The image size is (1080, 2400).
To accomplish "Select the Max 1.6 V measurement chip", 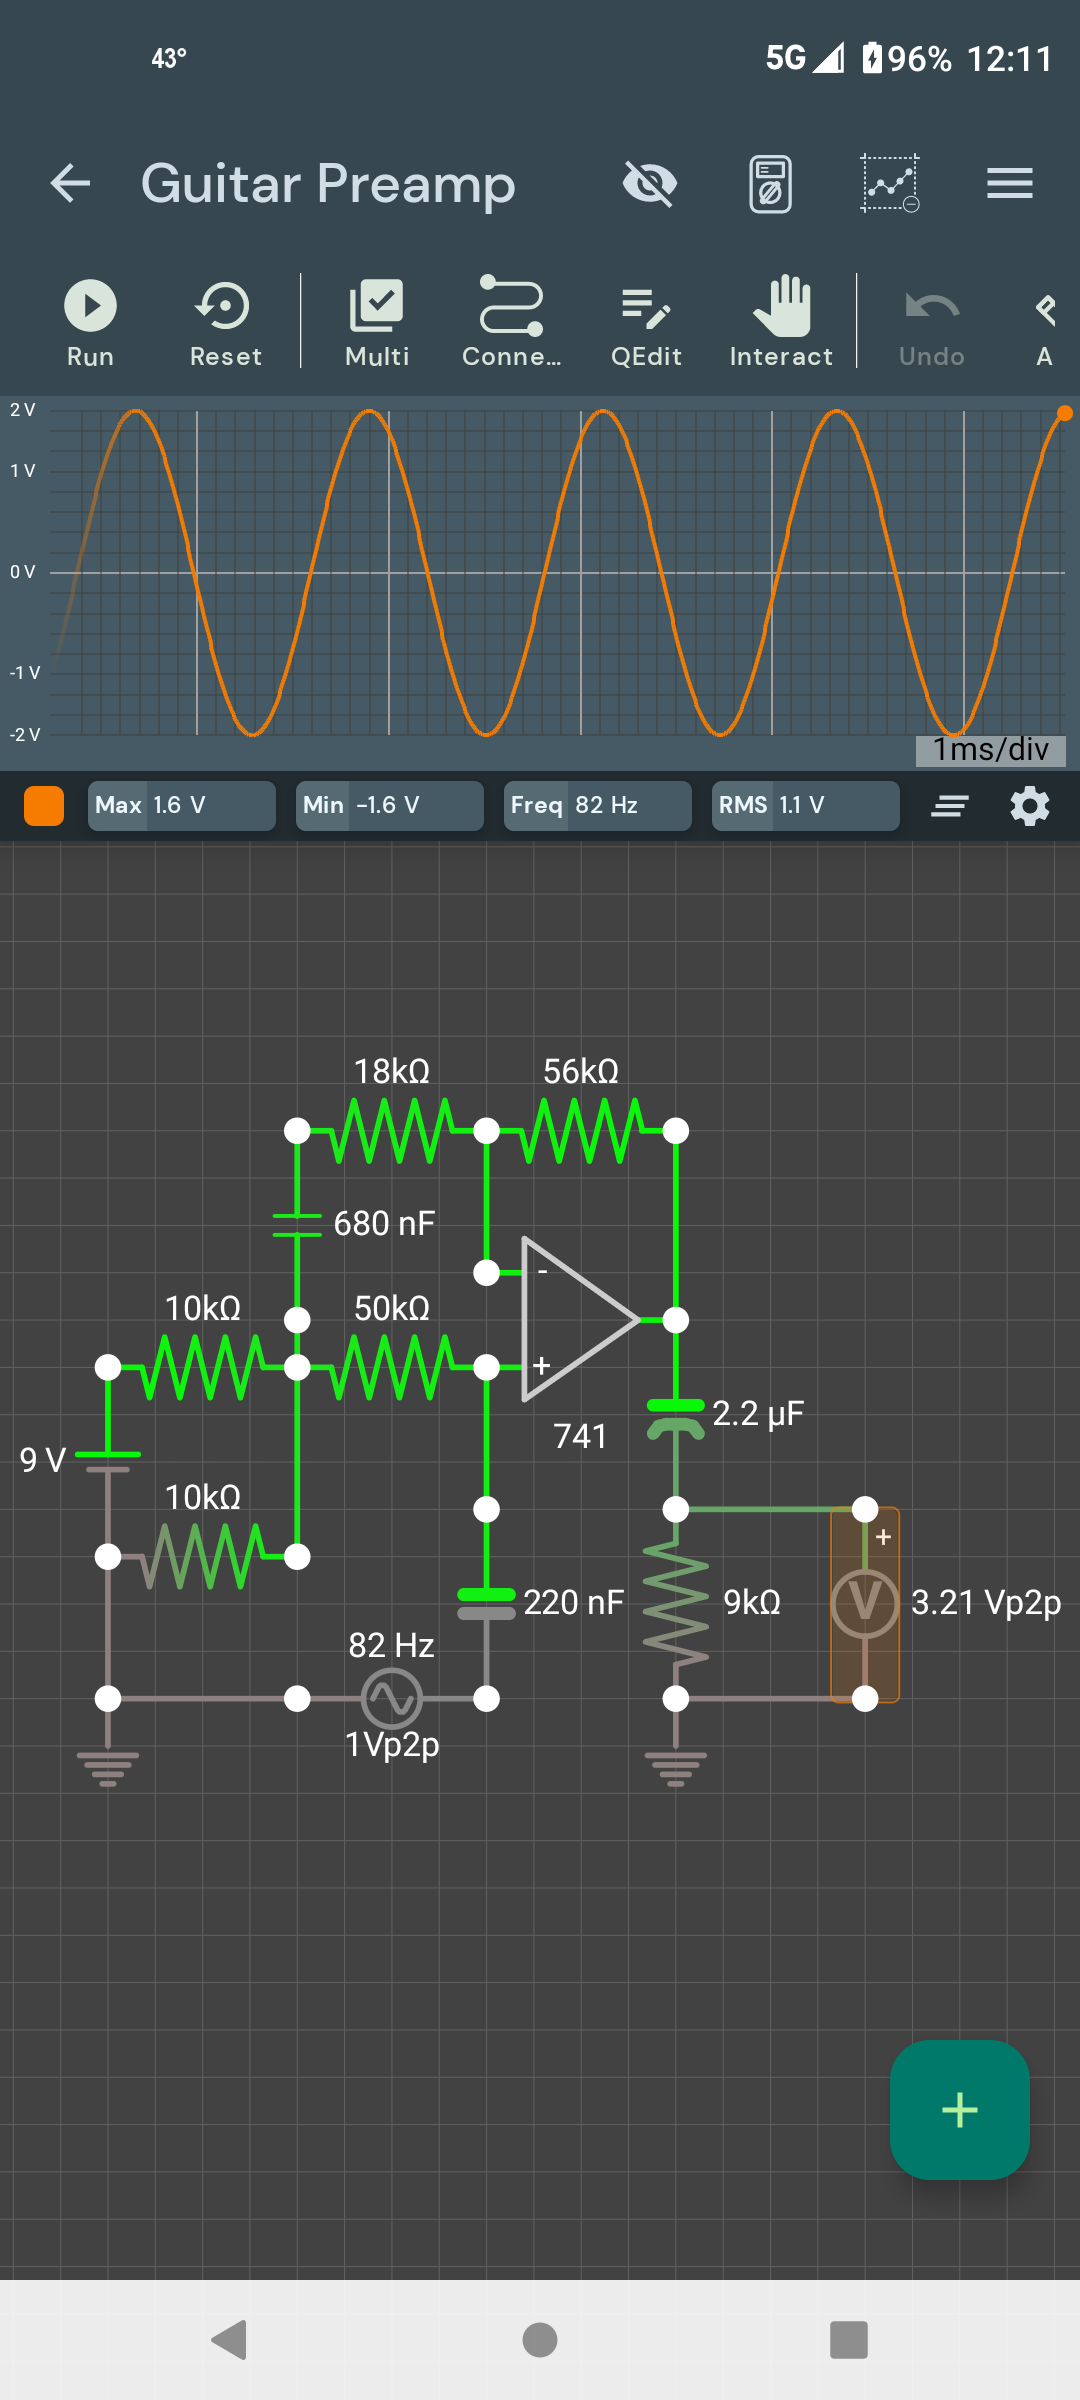I will click(181, 806).
